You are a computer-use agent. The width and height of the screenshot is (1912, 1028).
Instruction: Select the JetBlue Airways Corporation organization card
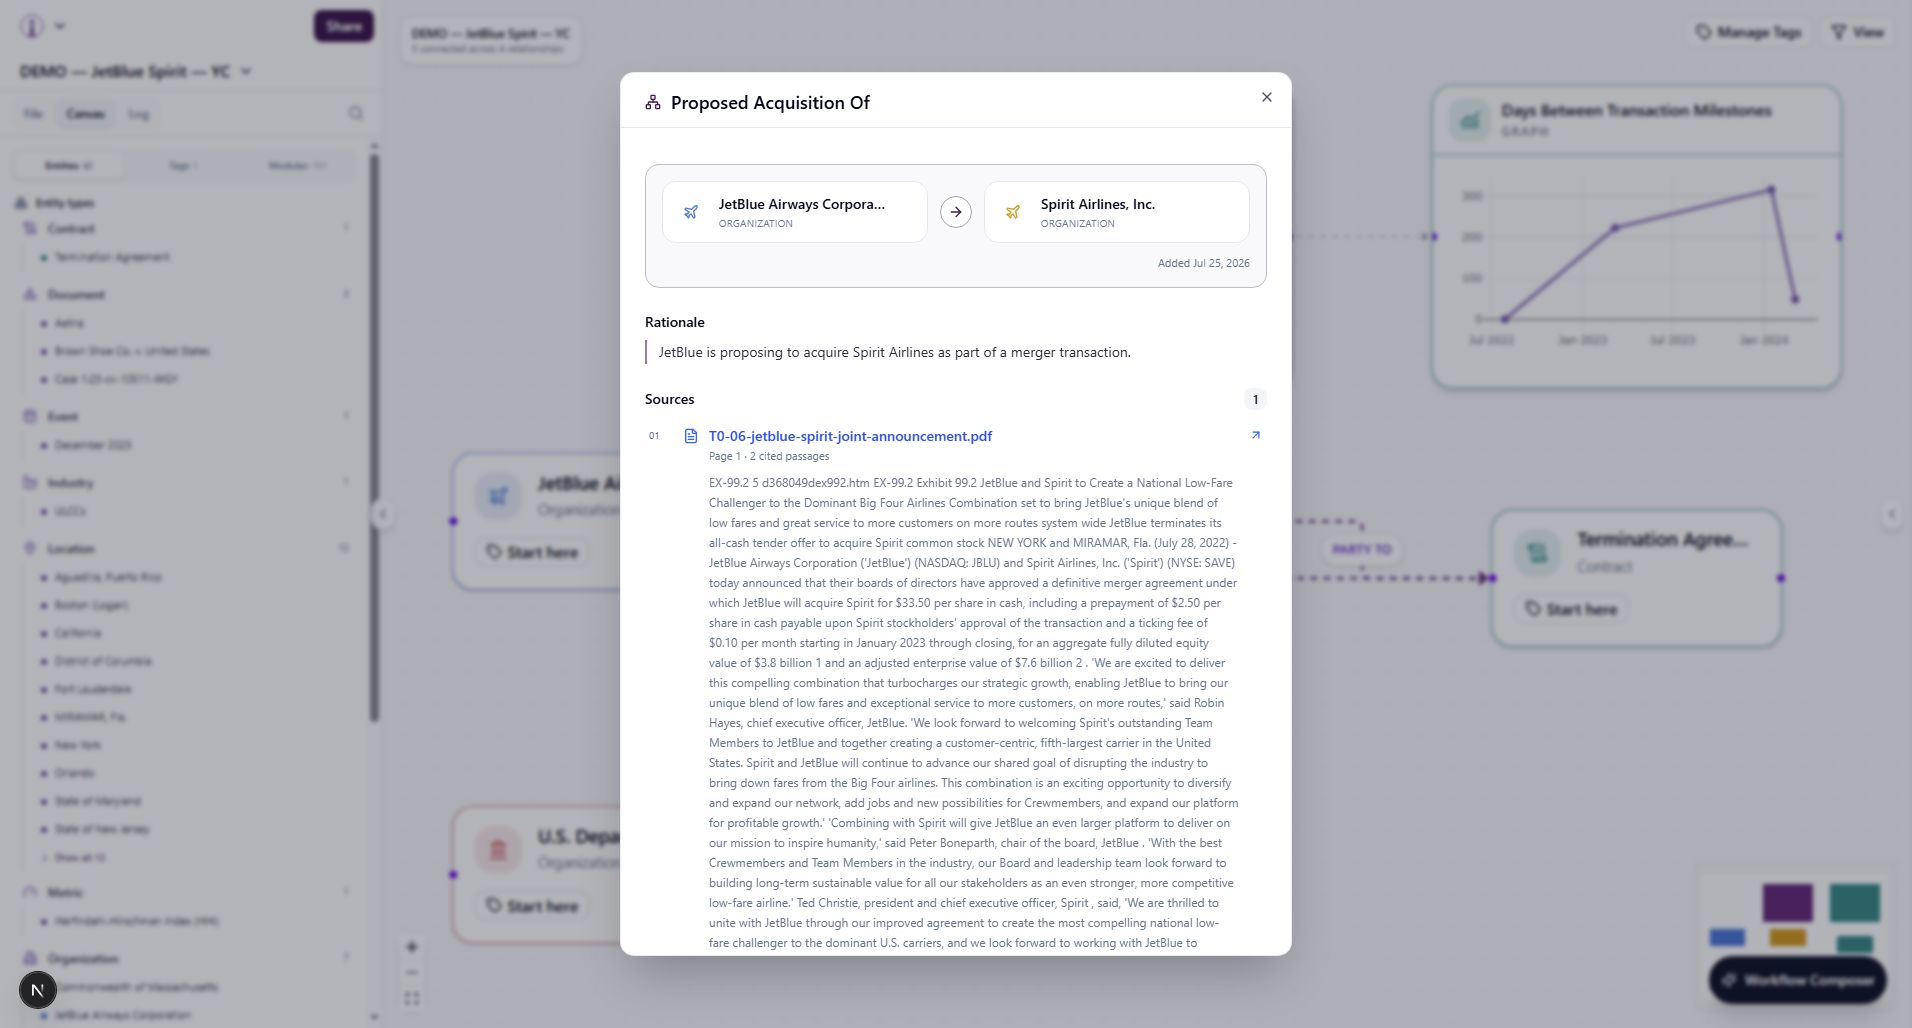pos(795,212)
